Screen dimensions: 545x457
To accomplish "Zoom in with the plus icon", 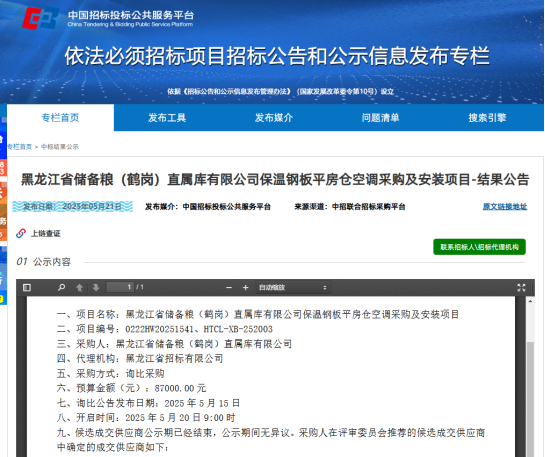I will [x=245, y=287].
